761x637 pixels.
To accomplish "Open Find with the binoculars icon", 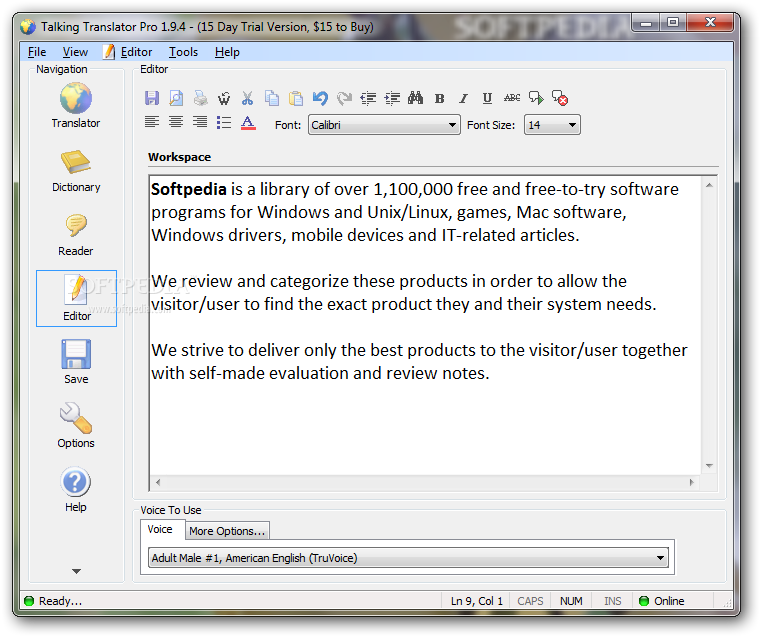I will (415, 98).
